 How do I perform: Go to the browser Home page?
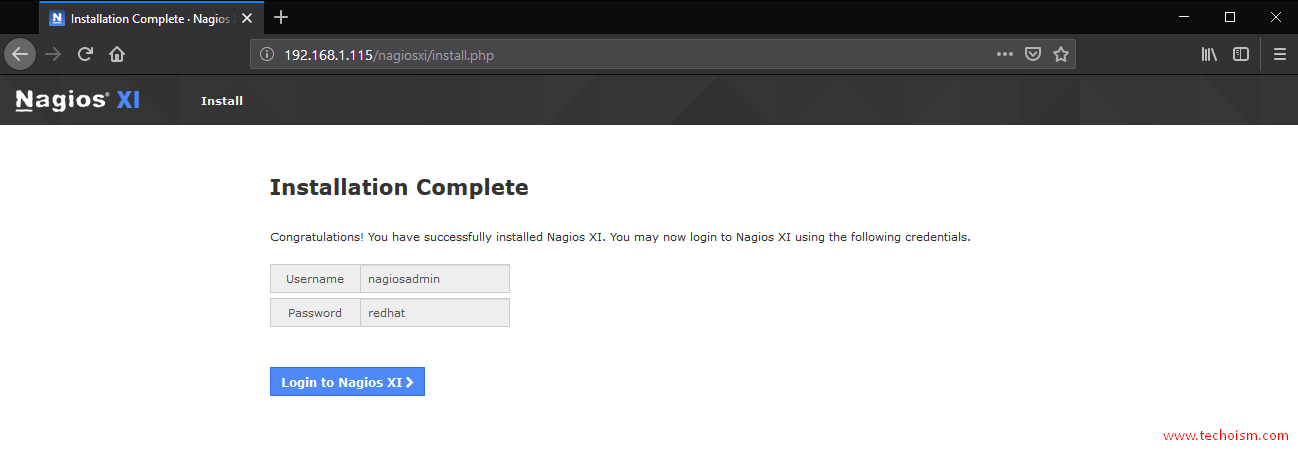pyautogui.click(x=117, y=54)
